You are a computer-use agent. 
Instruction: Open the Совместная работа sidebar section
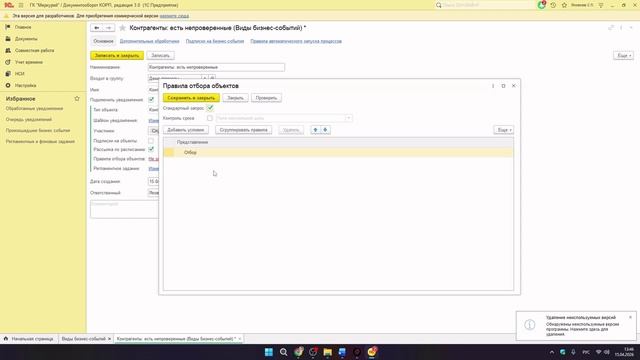pos(34,50)
